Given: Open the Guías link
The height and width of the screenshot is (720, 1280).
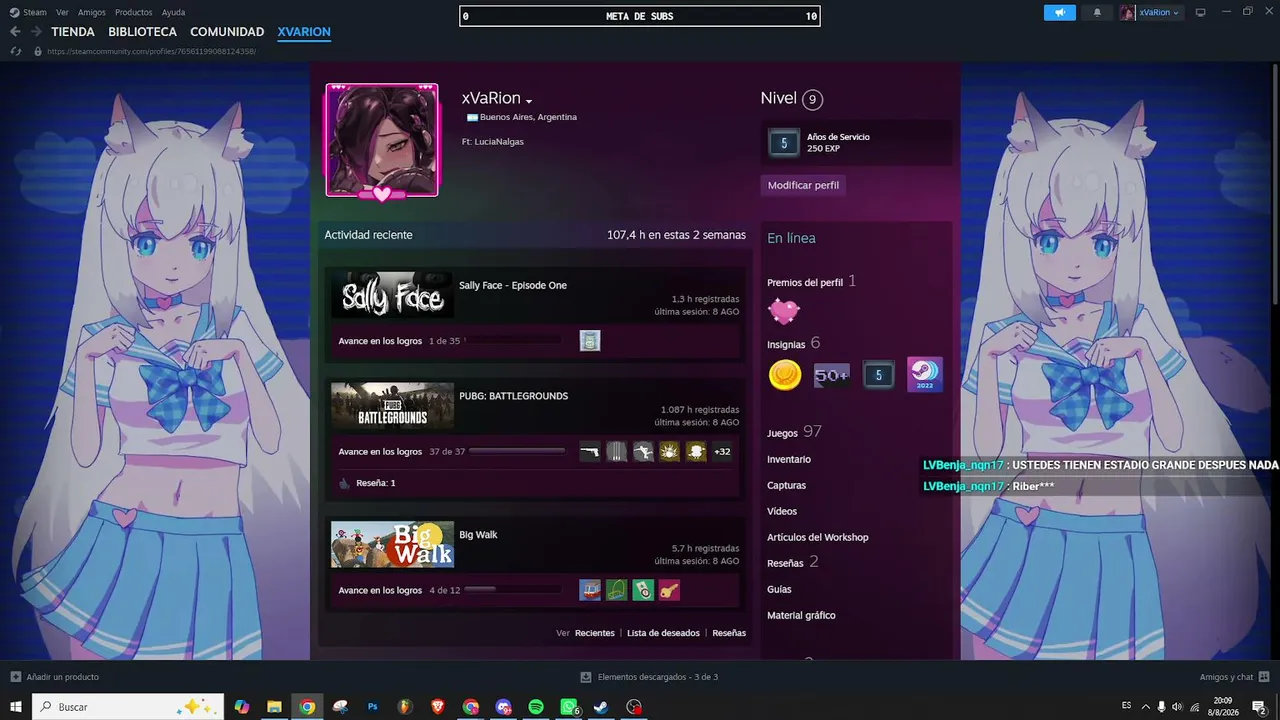Looking at the screenshot, I should point(779,589).
